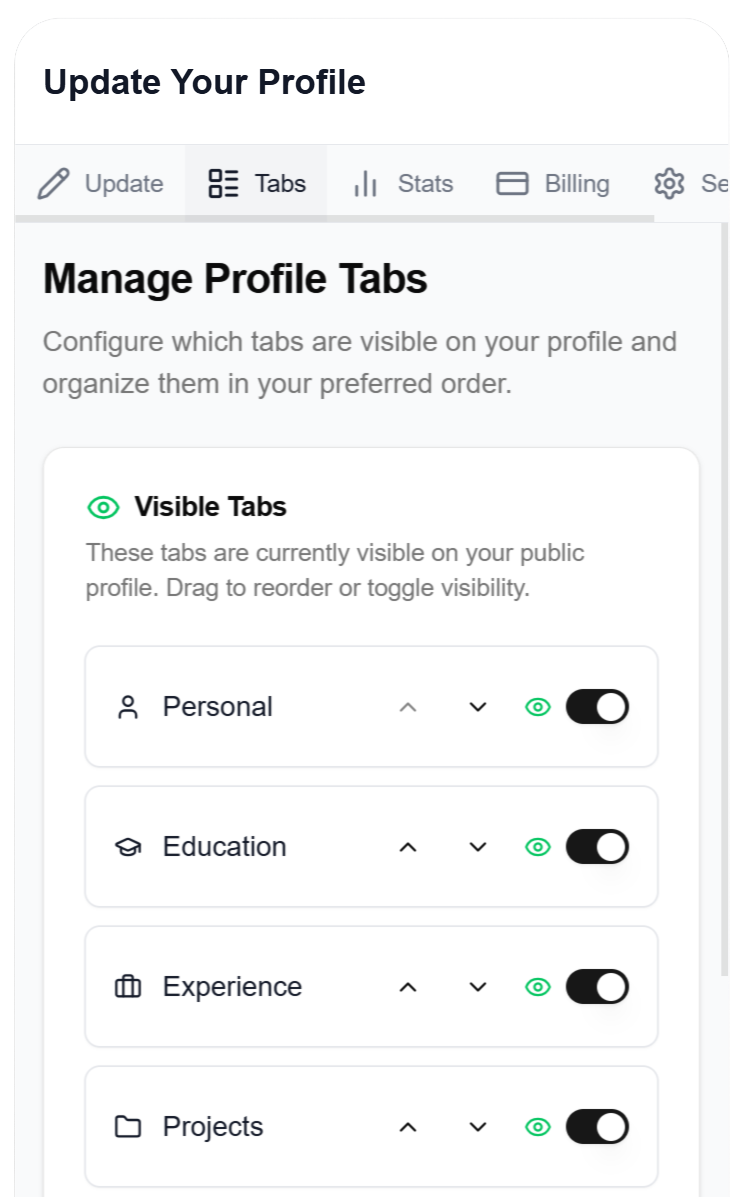Click the pencil icon on Update tab
The width and height of the screenshot is (742, 1197).
click(53, 184)
